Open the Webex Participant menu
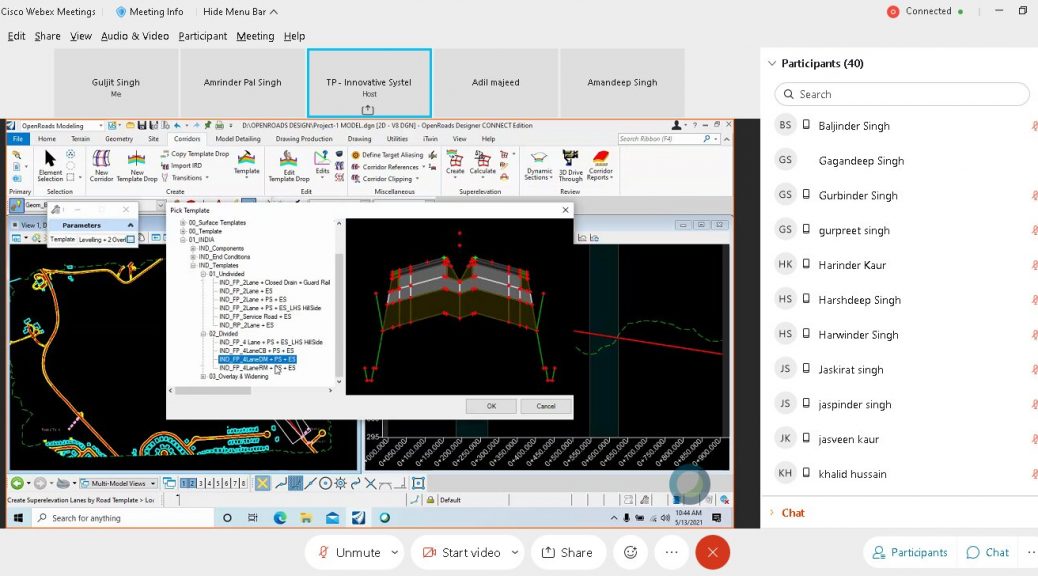The image size is (1038, 576). click(x=203, y=36)
